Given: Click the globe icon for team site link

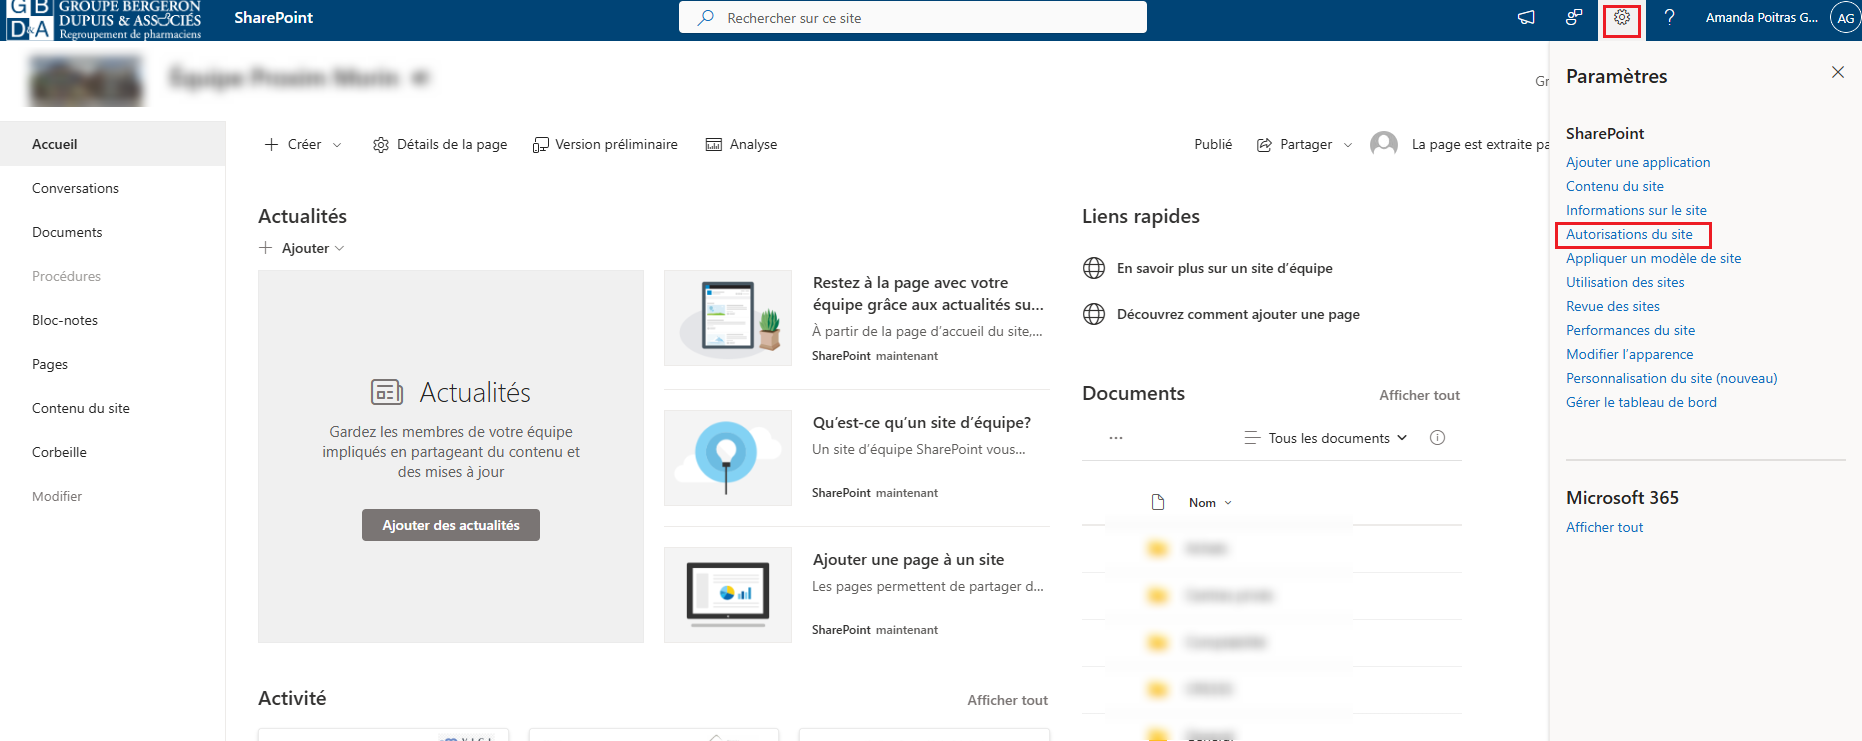Looking at the screenshot, I should click(1094, 268).
